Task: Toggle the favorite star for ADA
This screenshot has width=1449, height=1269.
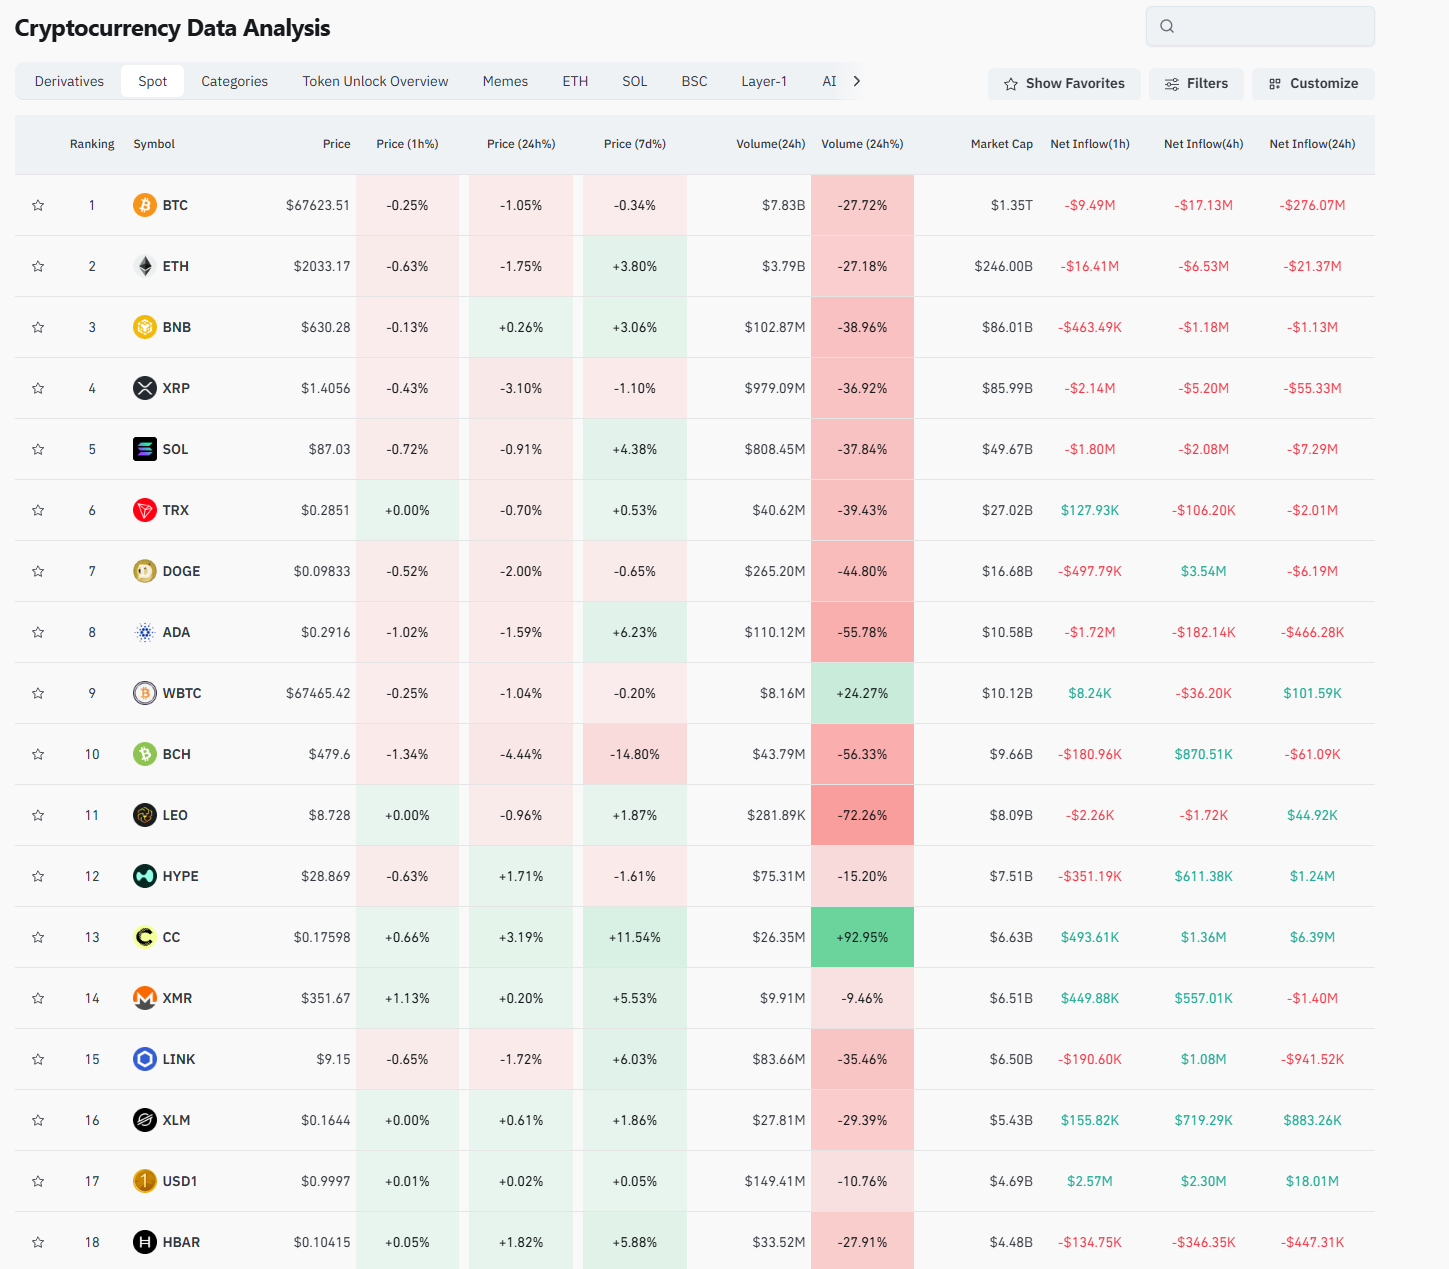Action: point(38,632)
